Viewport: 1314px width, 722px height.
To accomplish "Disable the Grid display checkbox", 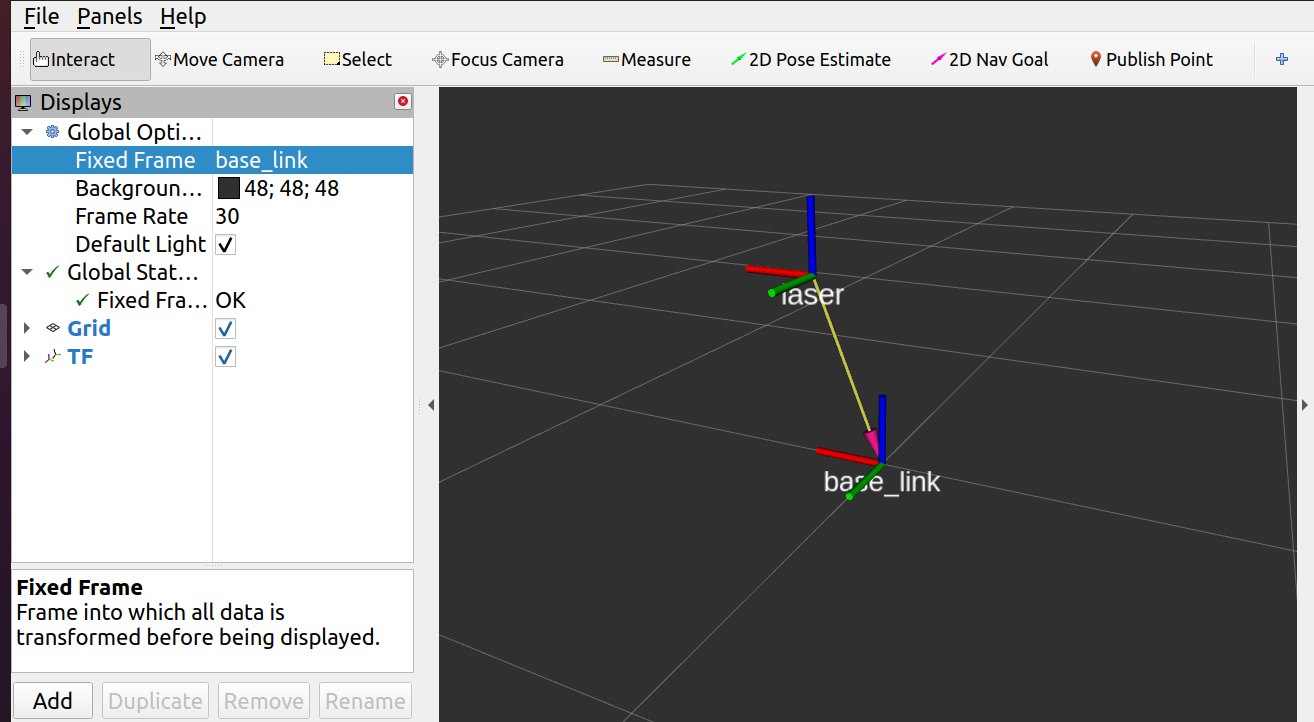I will tap(226, 329).
